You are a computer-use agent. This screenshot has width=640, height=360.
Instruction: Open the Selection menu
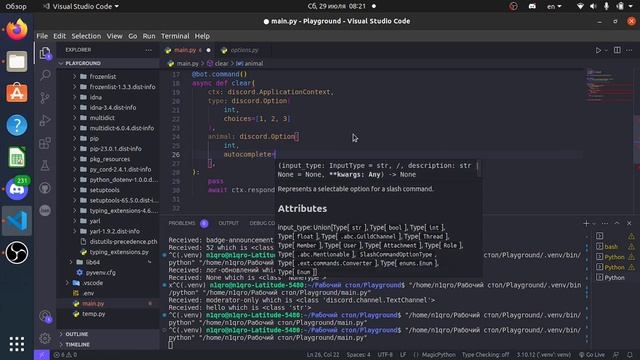coord(86,36)
